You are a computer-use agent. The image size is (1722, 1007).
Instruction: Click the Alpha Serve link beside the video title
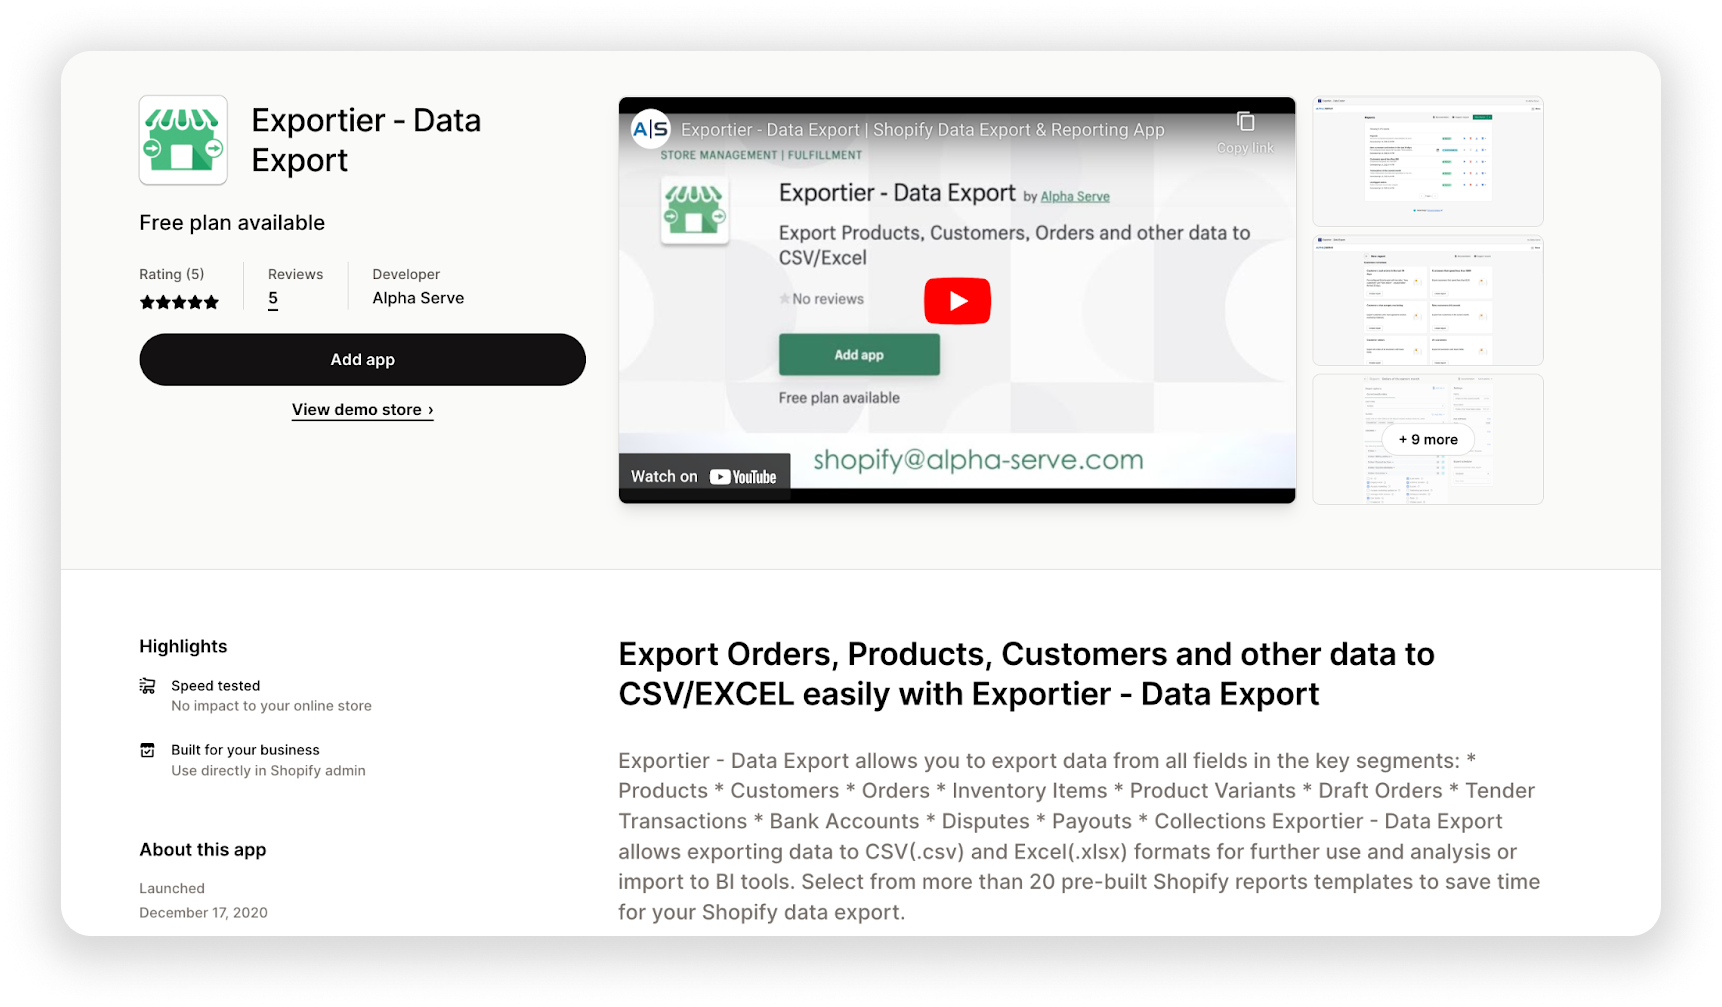point(1075,196)
